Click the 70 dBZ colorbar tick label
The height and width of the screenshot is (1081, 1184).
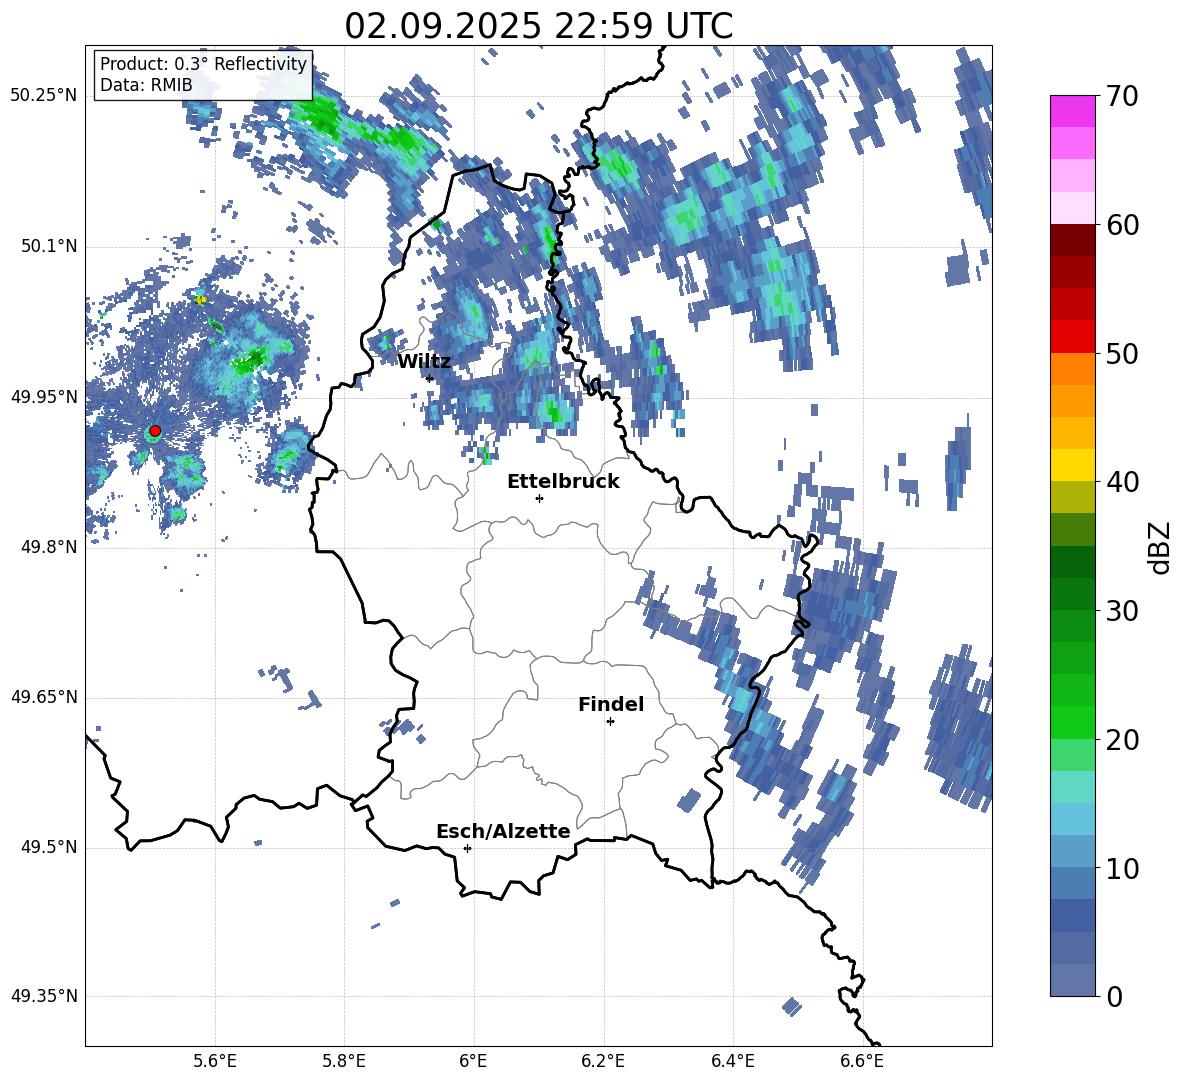click(x=1122, y=96)
